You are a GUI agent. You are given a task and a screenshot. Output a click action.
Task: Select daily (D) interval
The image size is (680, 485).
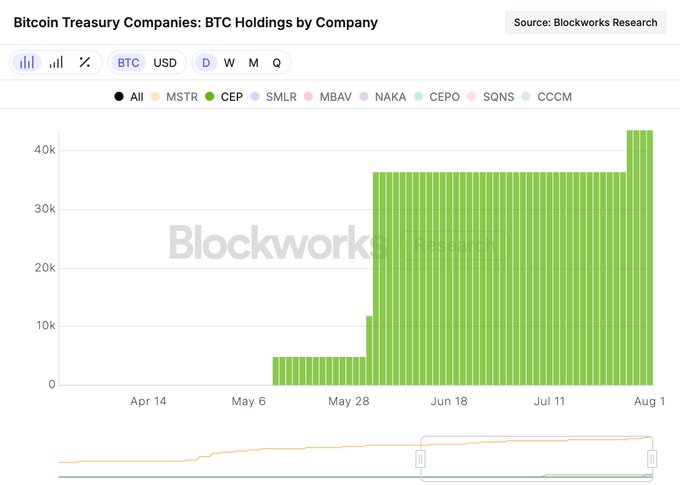[206, 62]
